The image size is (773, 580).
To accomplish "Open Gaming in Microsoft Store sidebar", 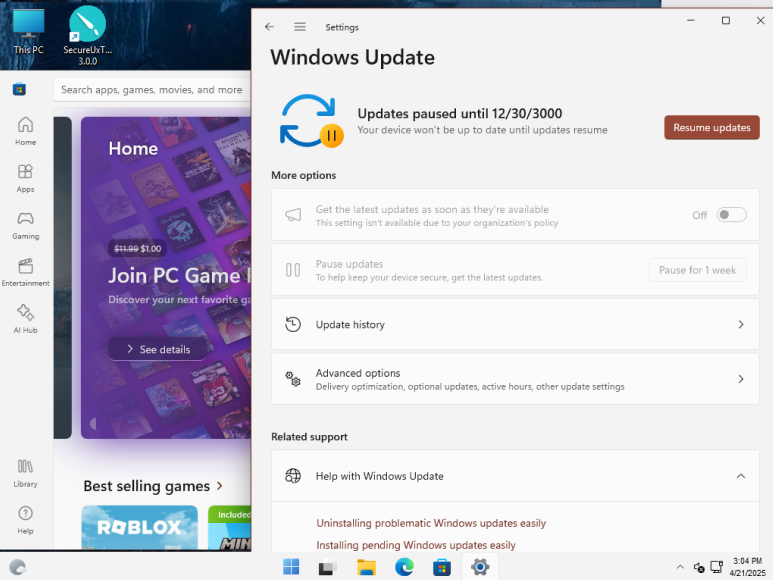I will pyautogui.click(x=26, y=225).
